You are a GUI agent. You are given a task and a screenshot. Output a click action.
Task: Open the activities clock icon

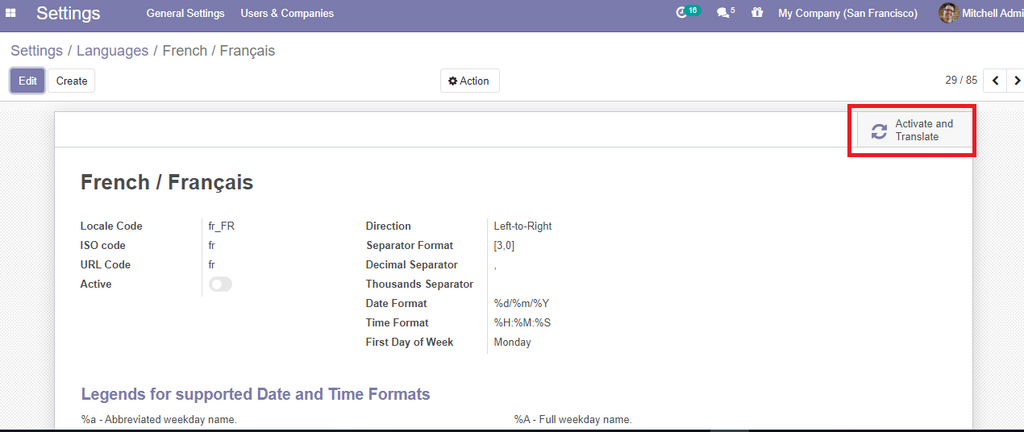683,13
